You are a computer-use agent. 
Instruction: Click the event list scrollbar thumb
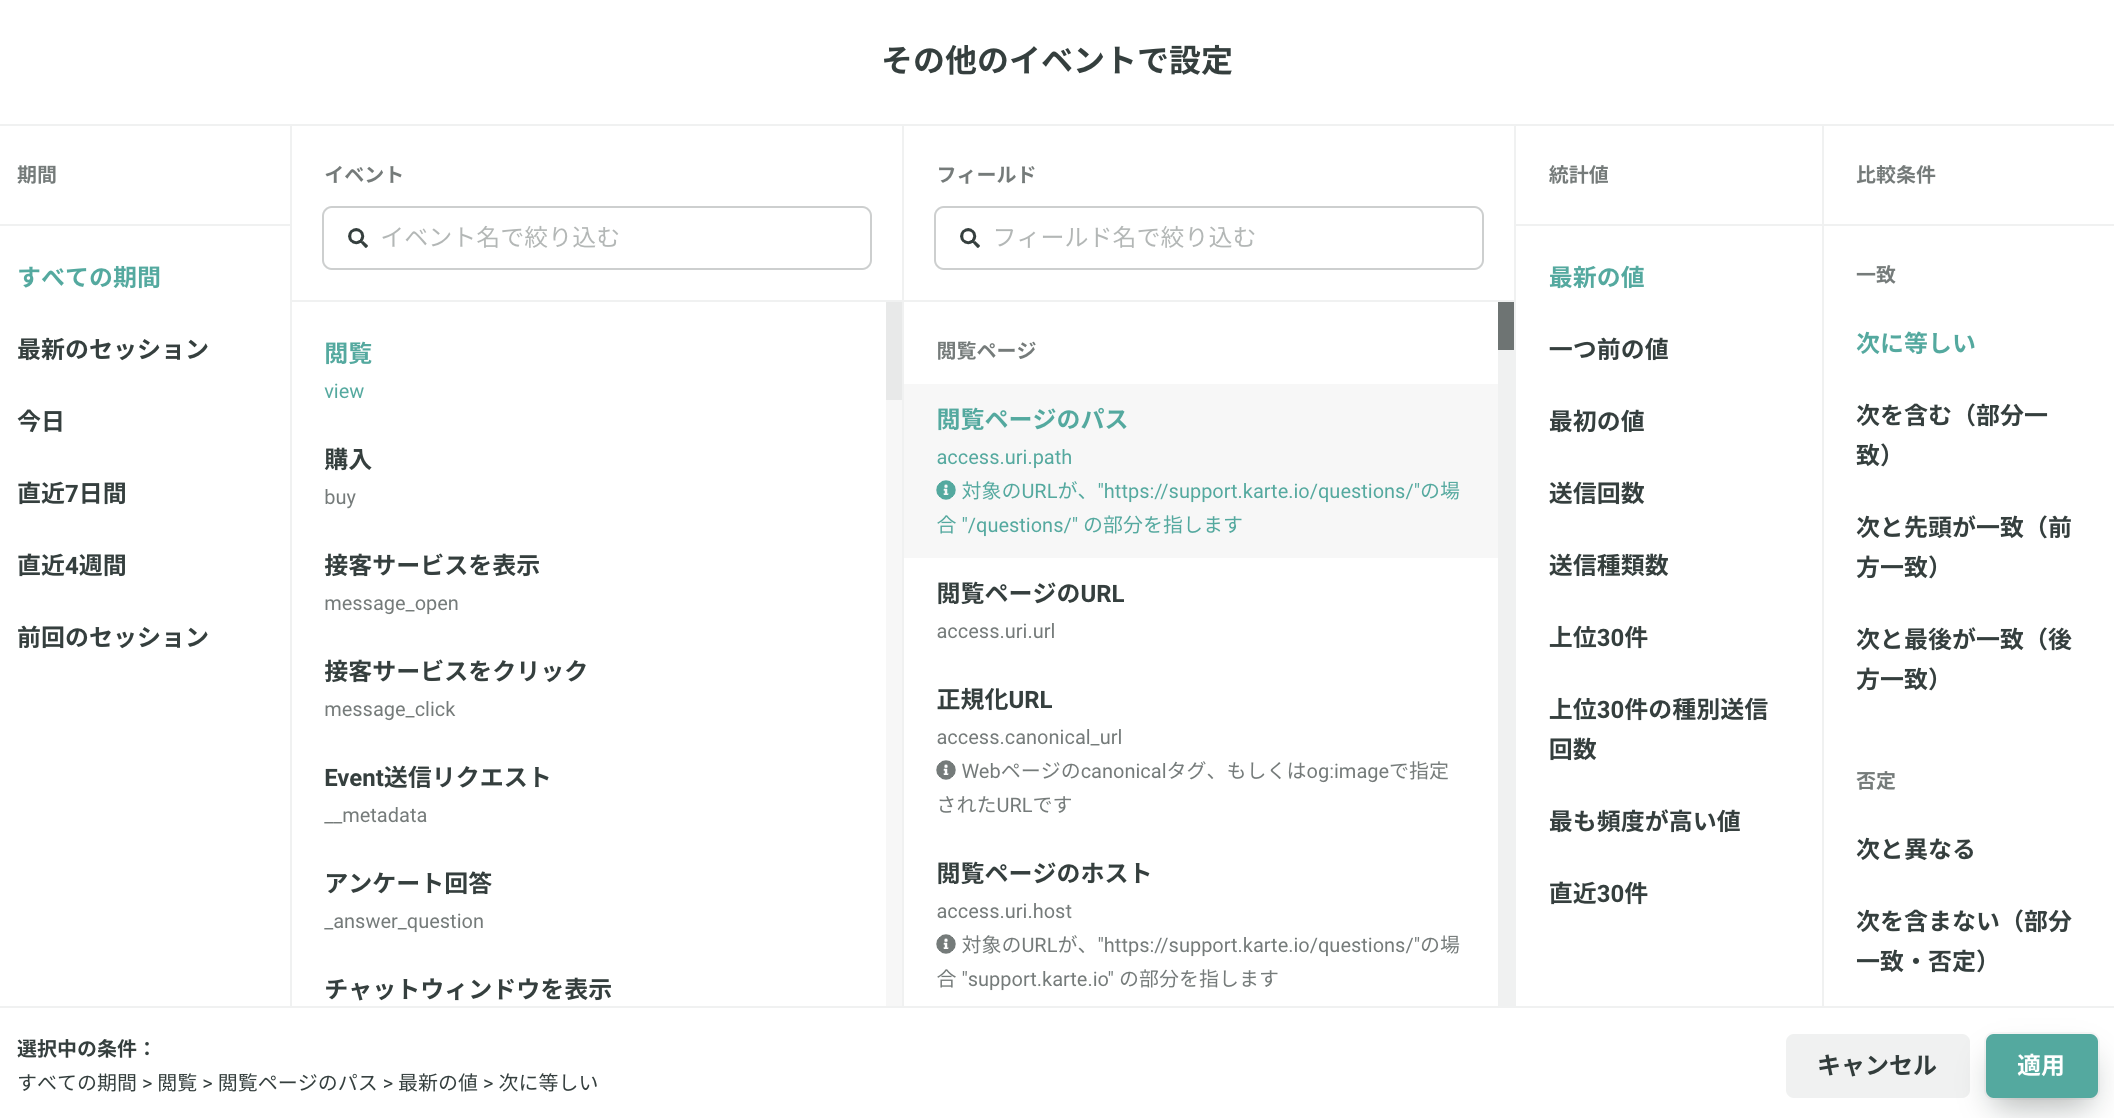coord(893,351)
